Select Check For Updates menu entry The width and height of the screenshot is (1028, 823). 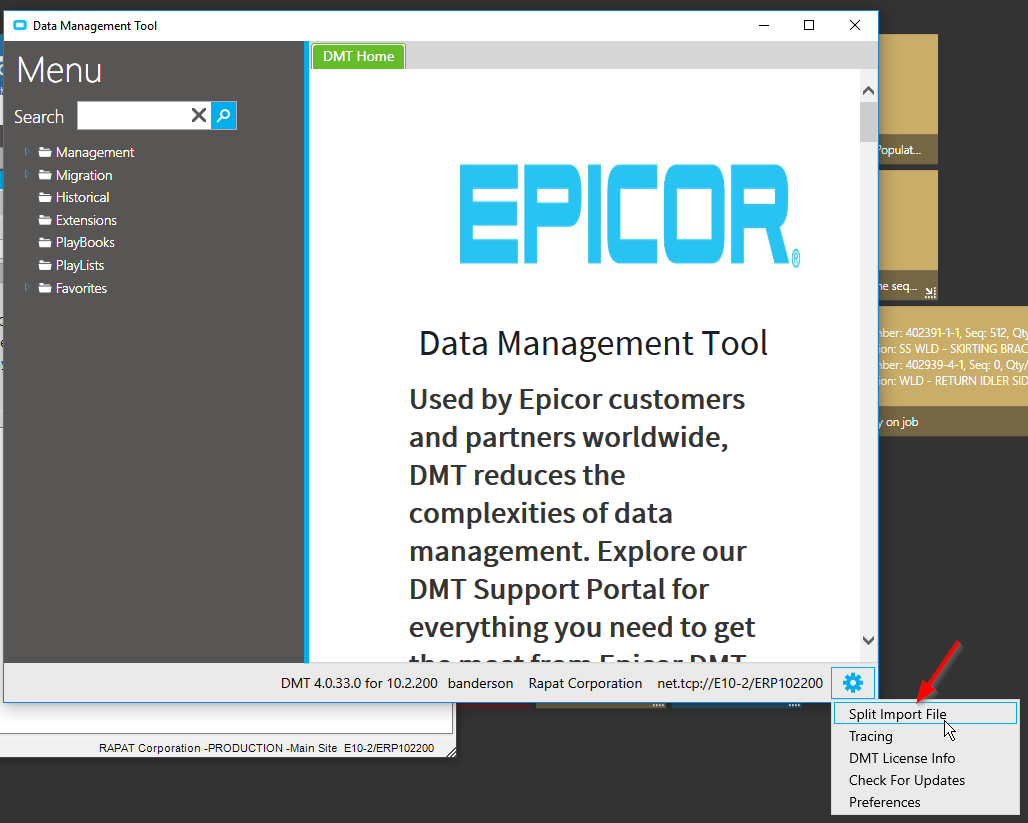point(907,780)
